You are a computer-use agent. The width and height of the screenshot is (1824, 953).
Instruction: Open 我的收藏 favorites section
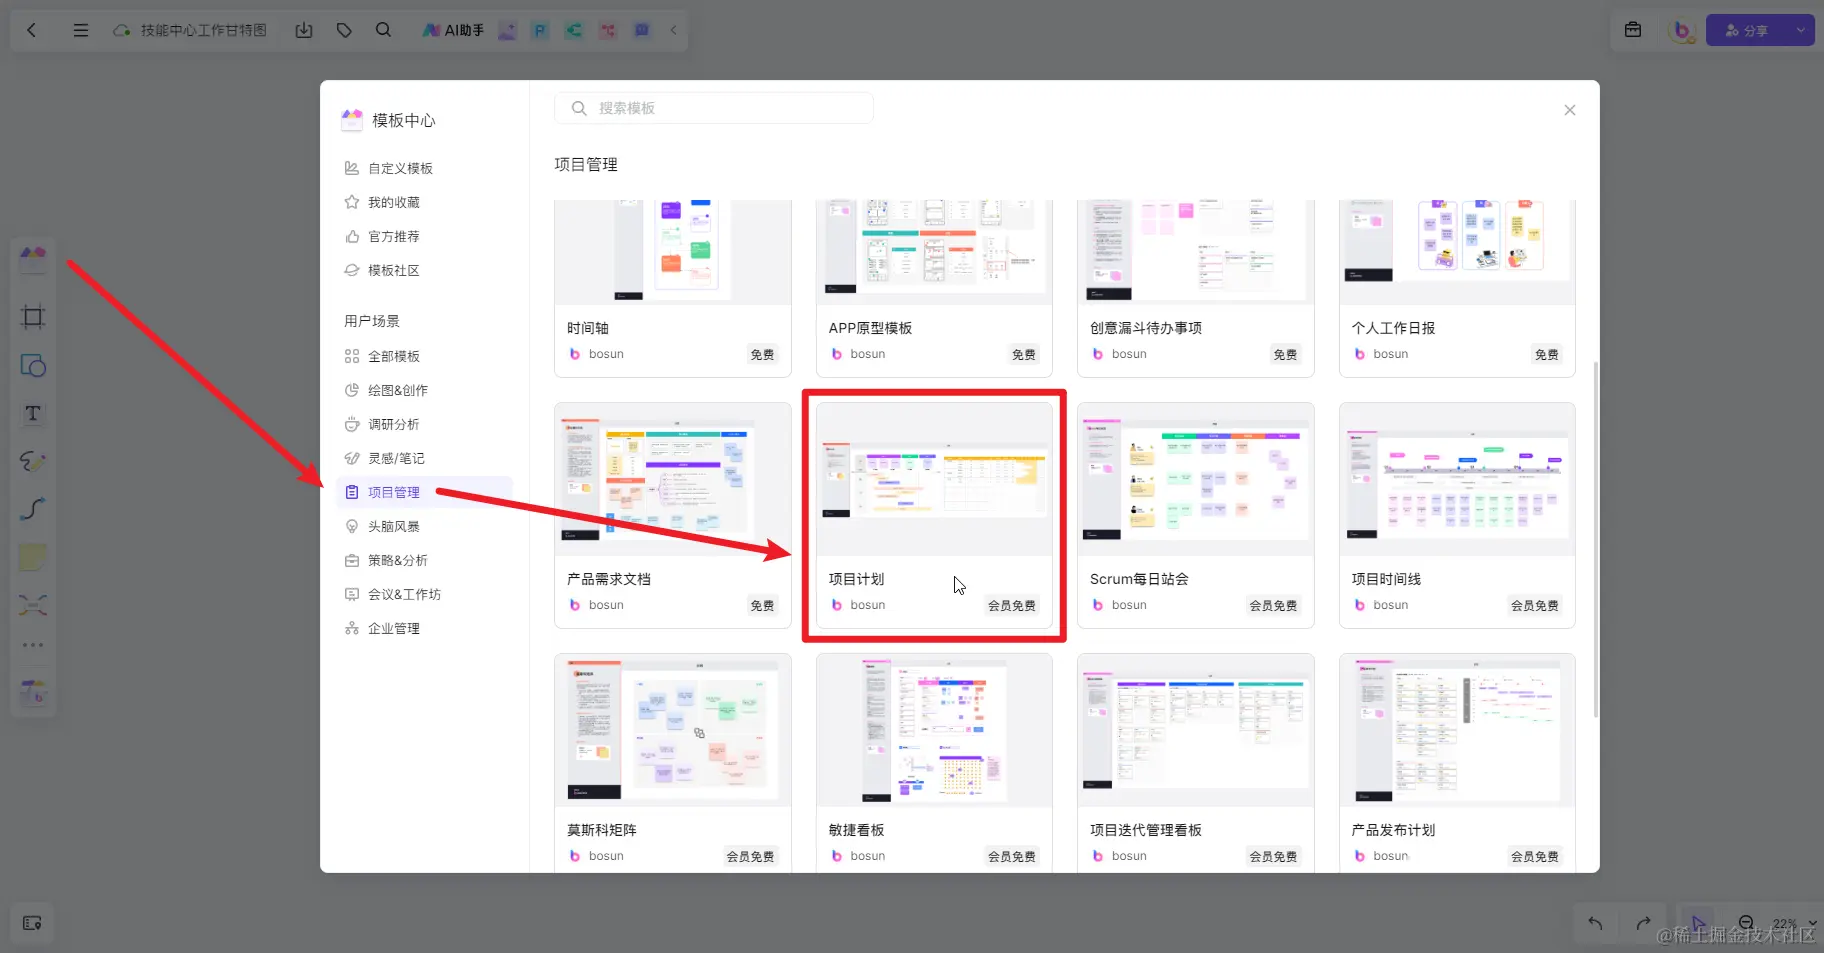(x=392, y=201)
